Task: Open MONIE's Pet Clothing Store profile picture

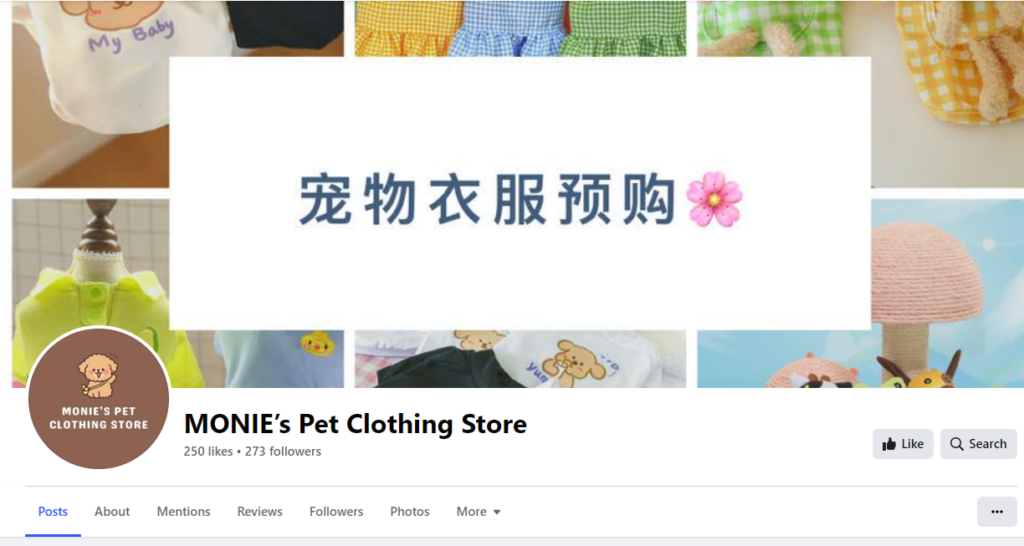Action: click(99, 398)
